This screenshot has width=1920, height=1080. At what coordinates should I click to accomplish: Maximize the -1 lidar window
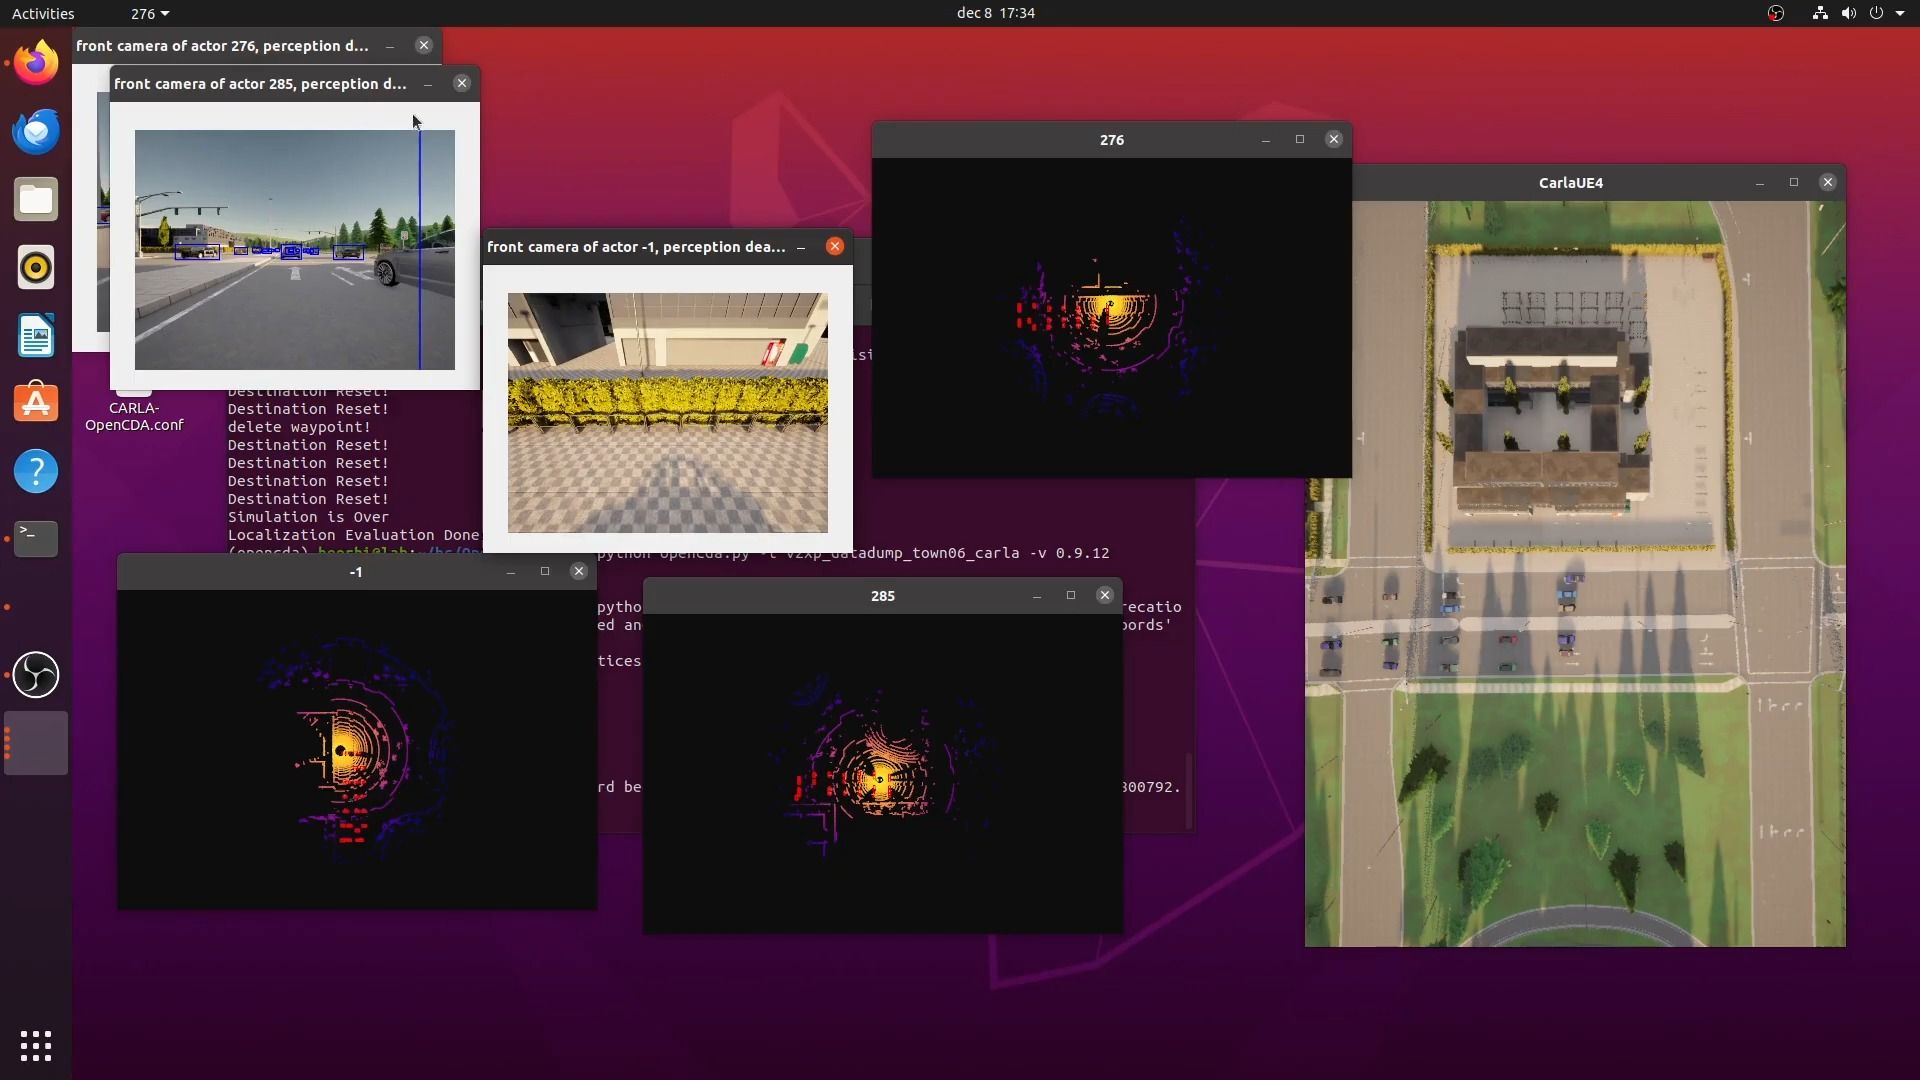tap(545, 571)
